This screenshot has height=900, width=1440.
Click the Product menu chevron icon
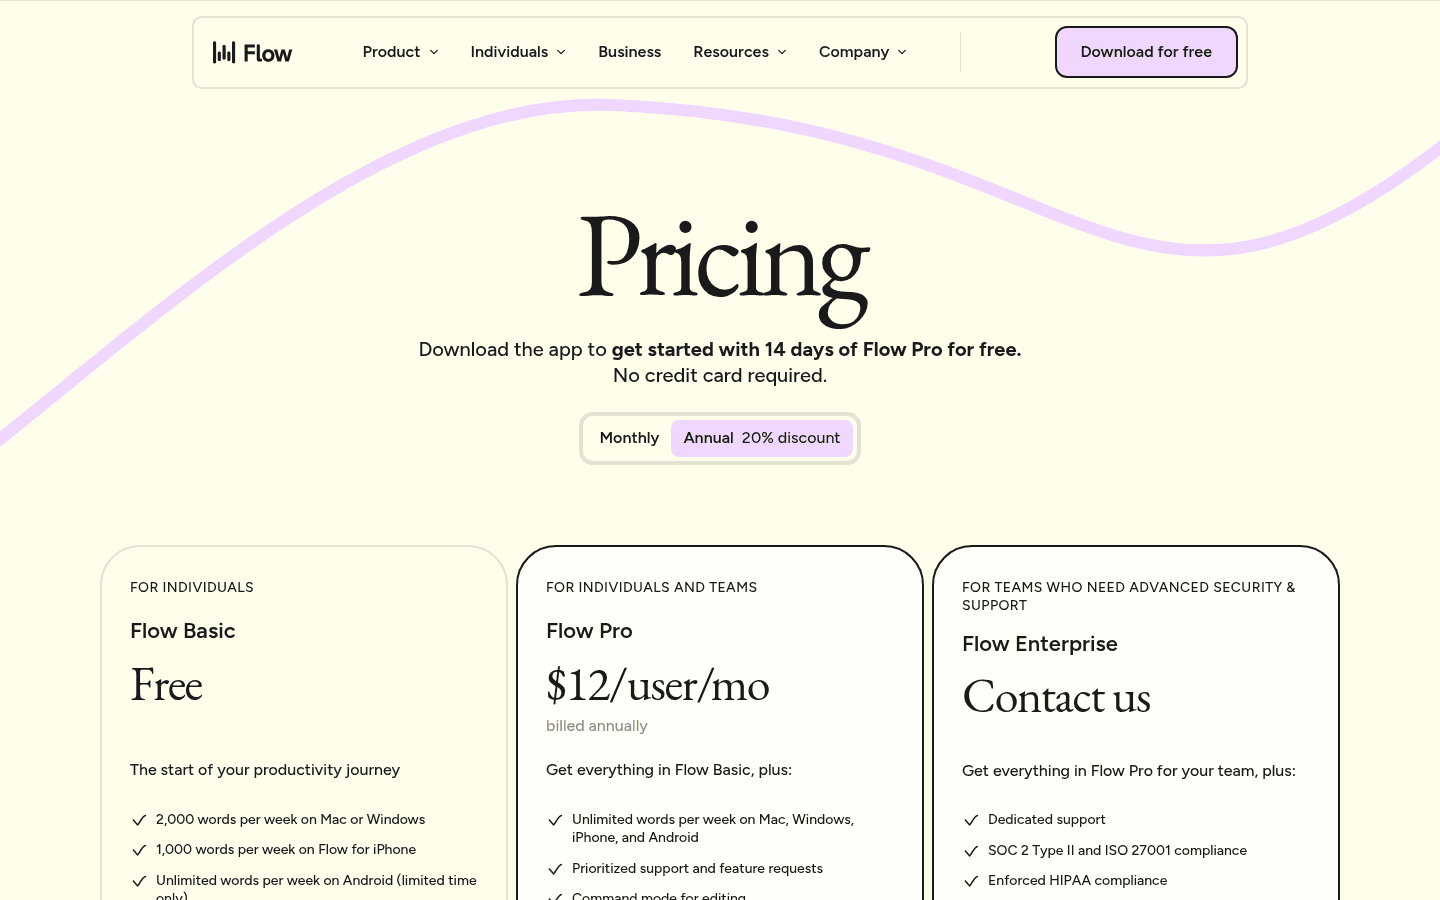coord(434,52)
